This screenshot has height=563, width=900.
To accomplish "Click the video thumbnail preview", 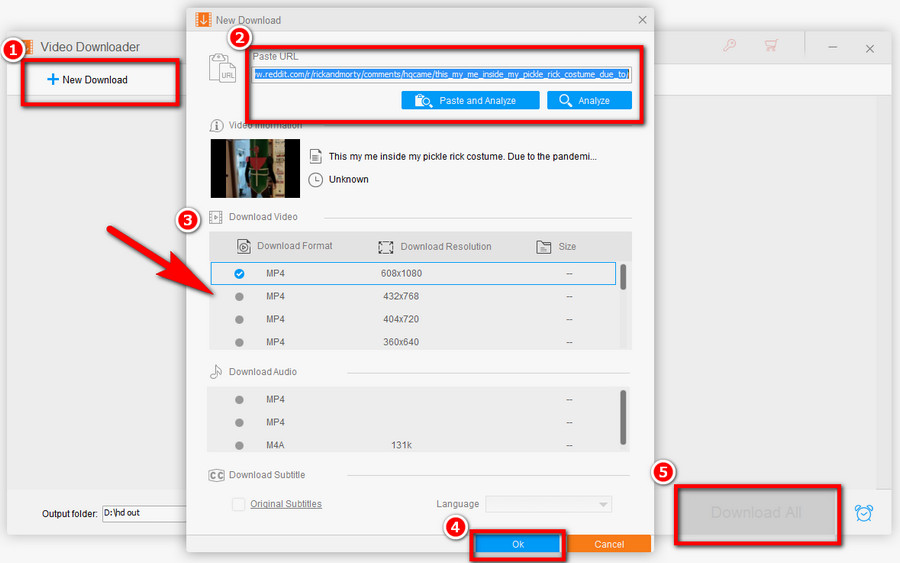I will coord(255,168).
